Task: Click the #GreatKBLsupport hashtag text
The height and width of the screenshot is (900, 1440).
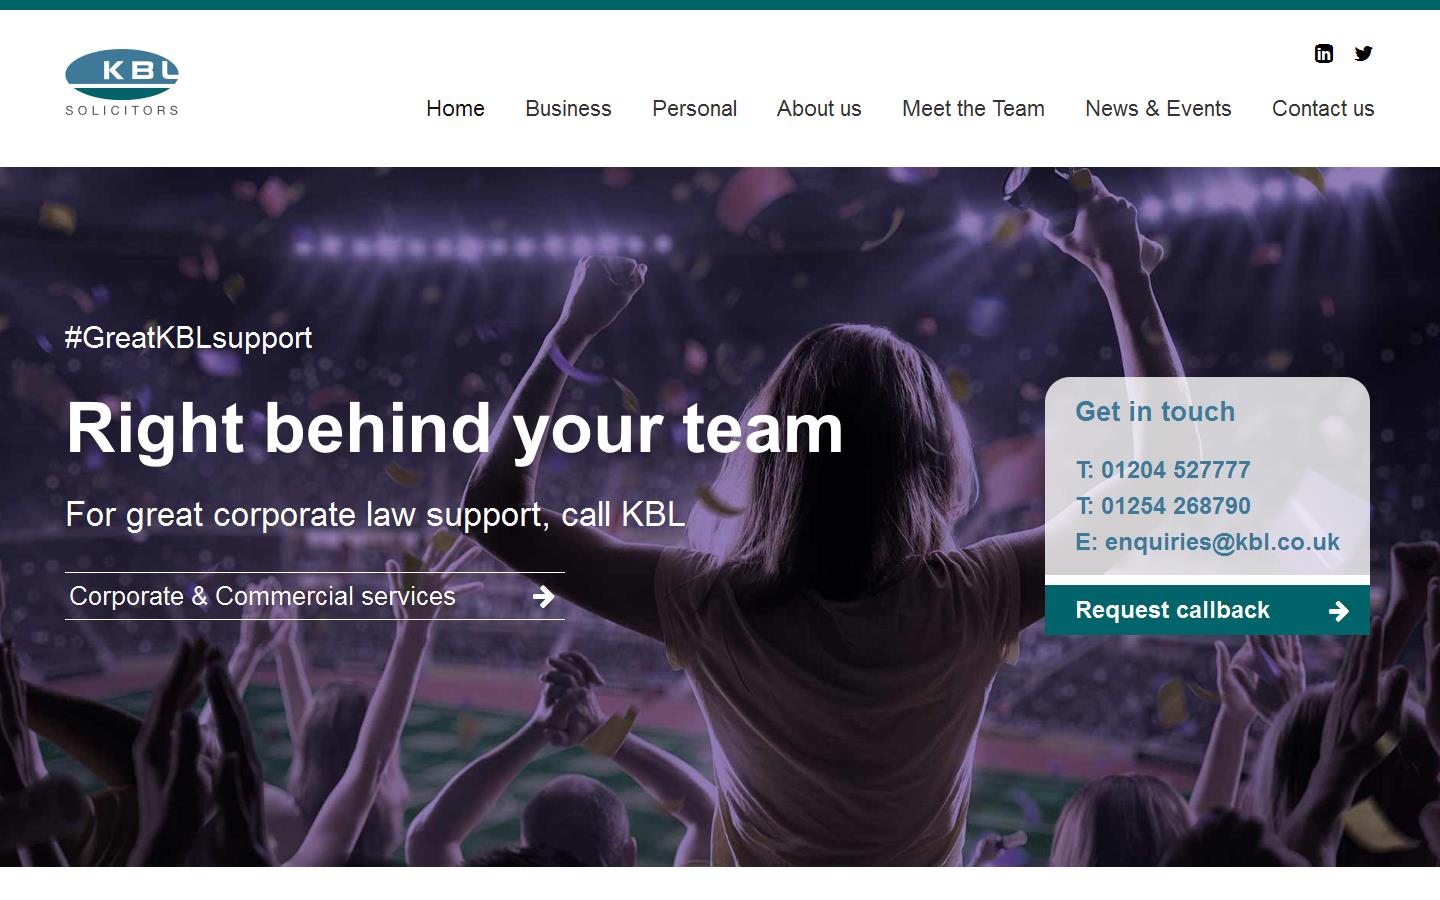Action: point(188,338)
